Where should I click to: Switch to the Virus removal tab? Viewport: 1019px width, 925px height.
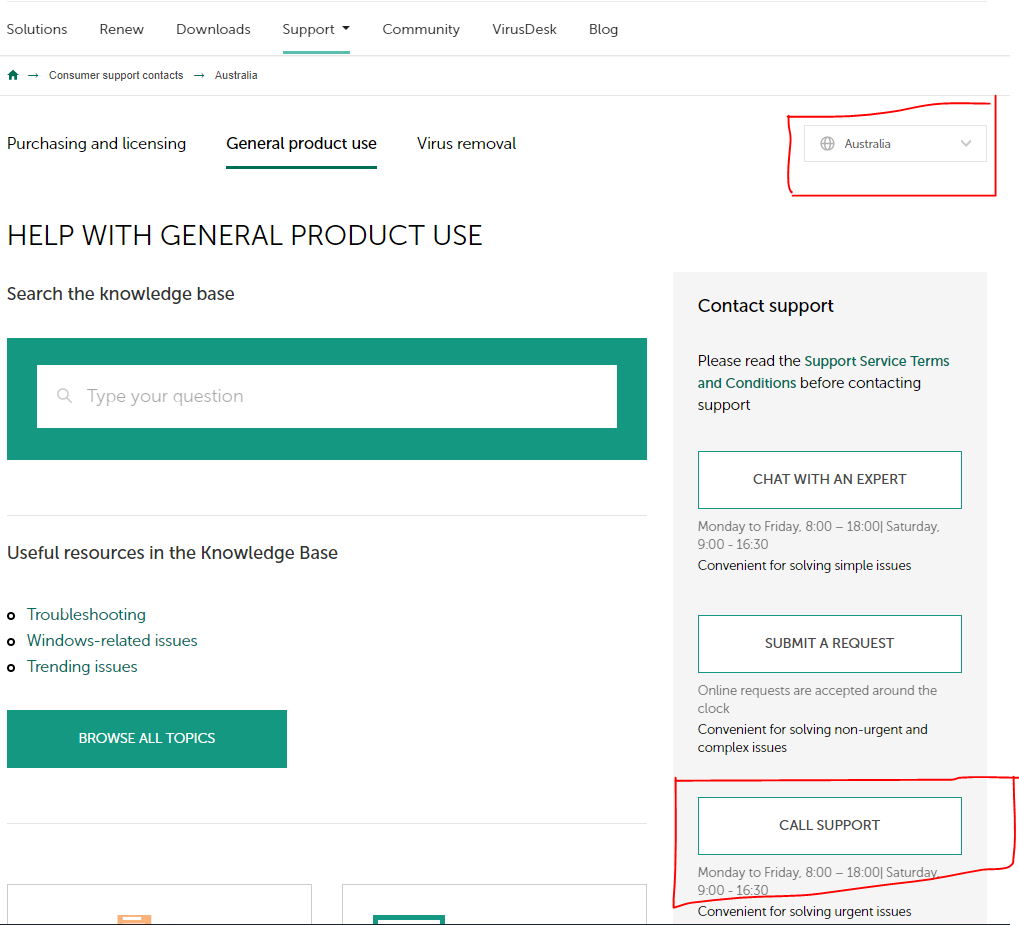(467, 144)
